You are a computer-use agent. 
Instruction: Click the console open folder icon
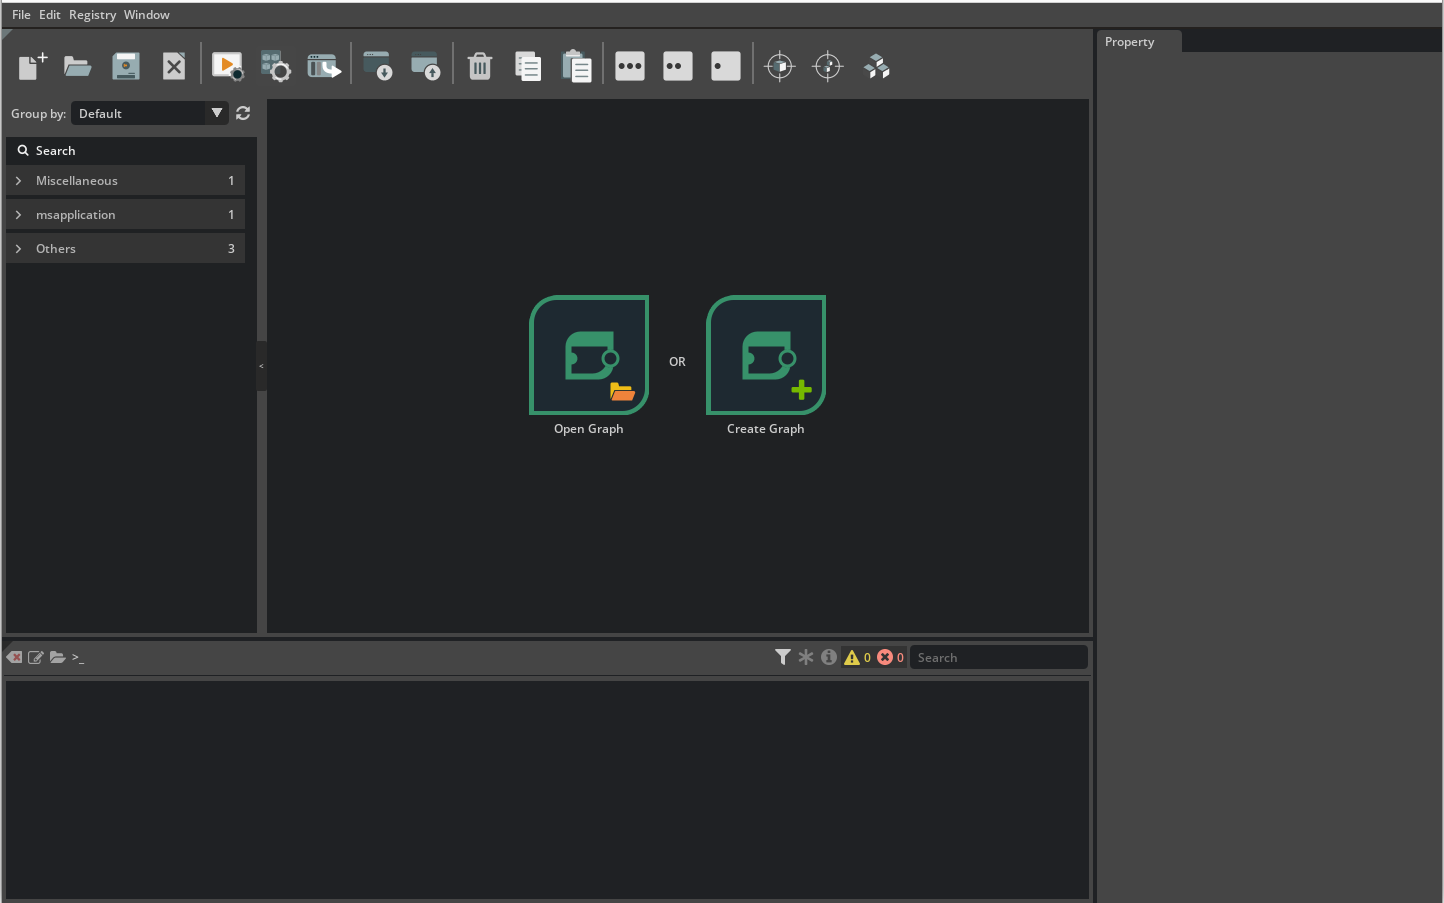(x=58, y=657)
